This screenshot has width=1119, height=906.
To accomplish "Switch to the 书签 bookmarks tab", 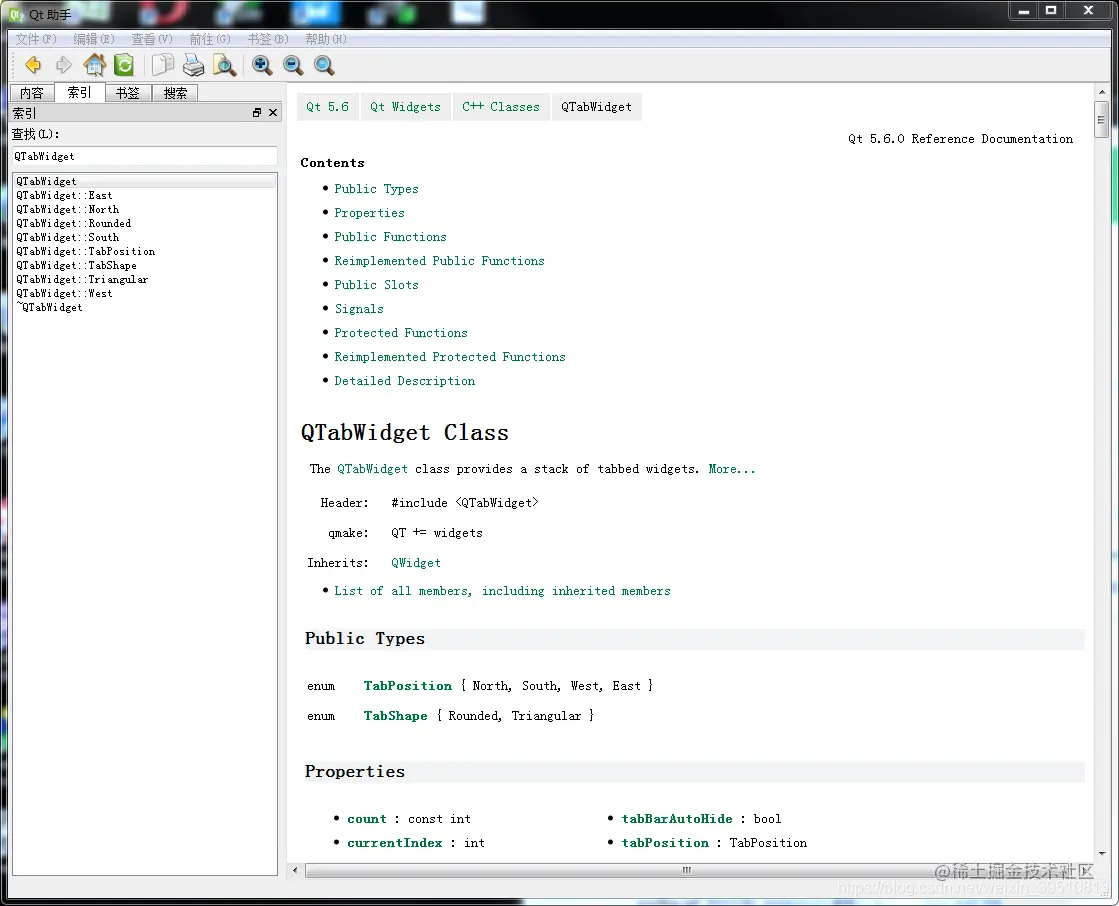I will (128, 93).
